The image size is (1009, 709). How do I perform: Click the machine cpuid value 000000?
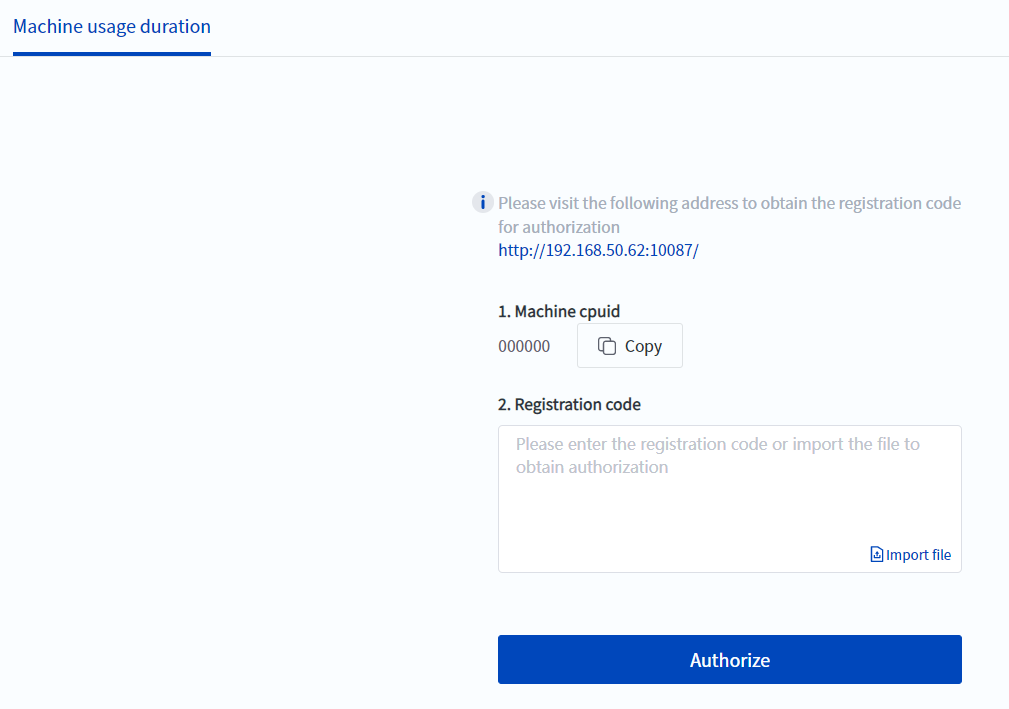tap(524, 346)
